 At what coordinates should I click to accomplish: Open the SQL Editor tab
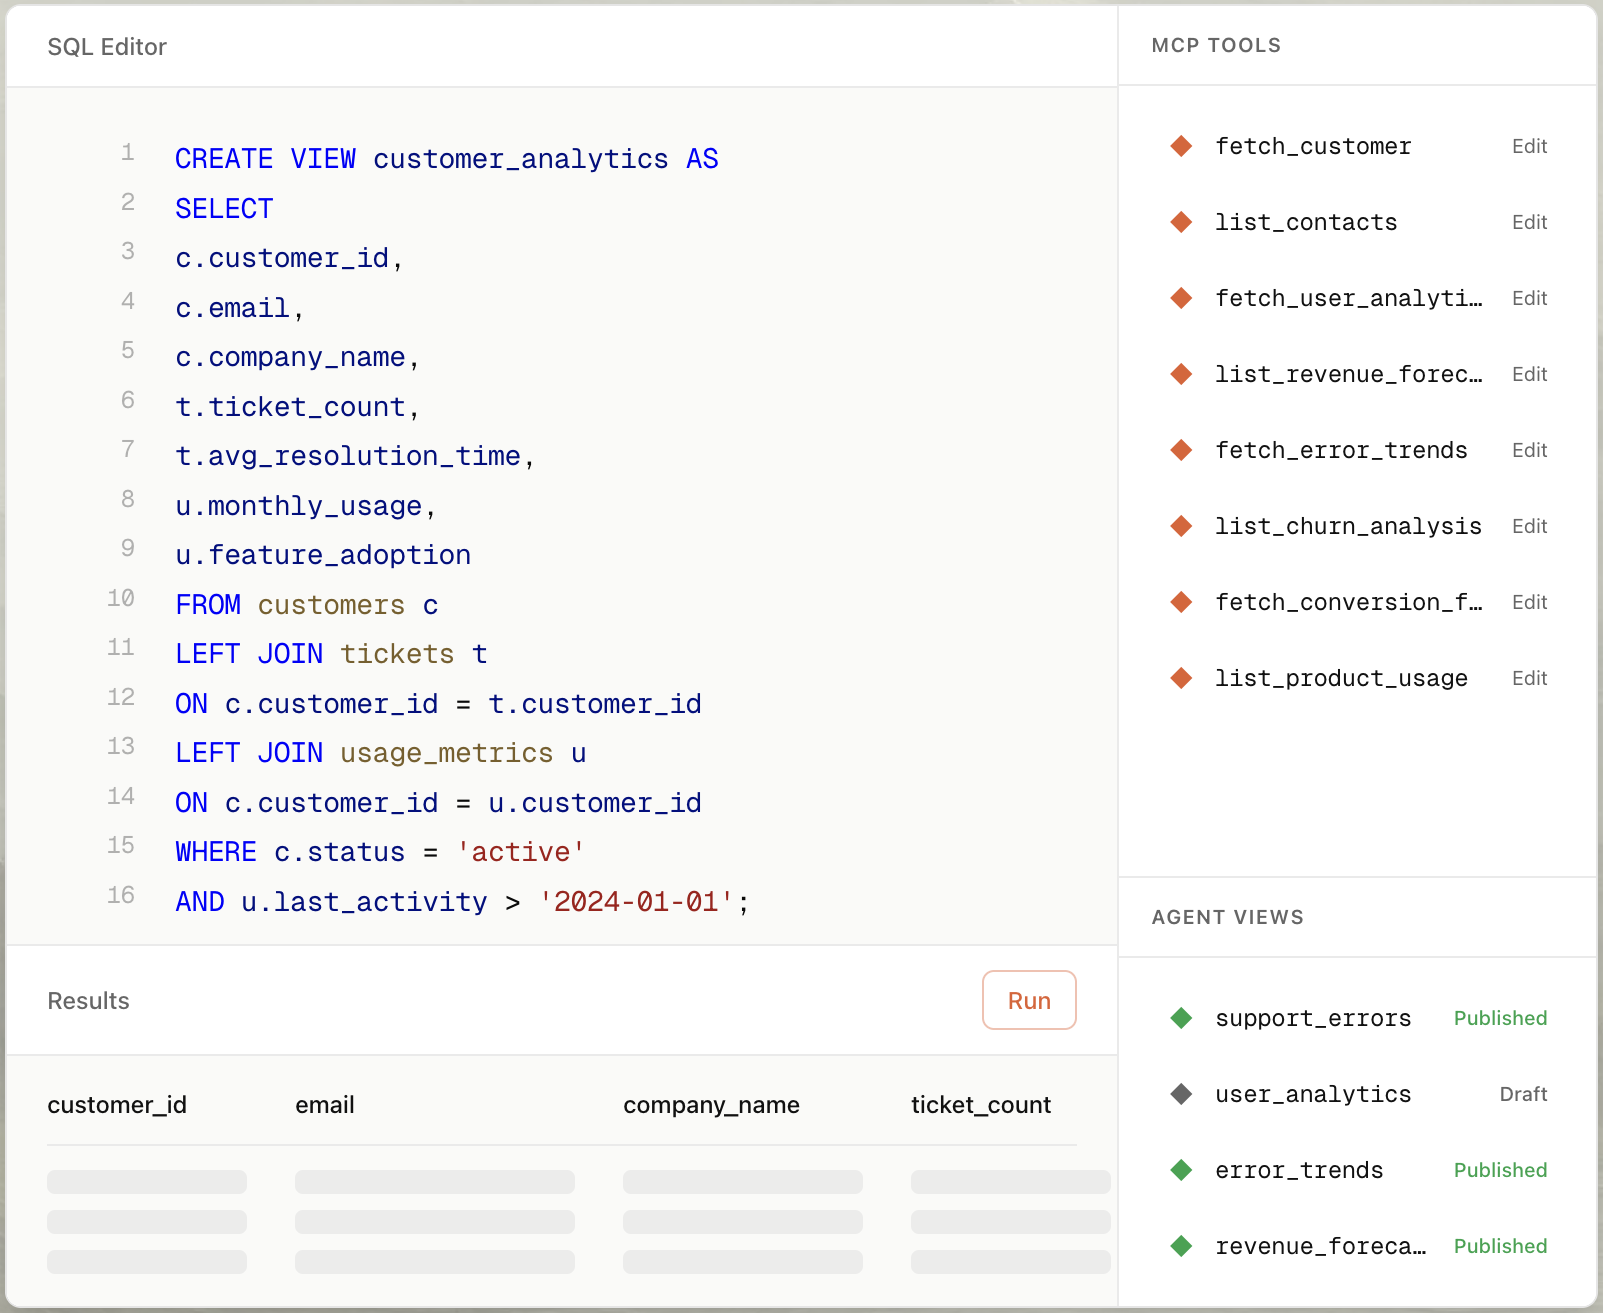click(x=107, y=46)
